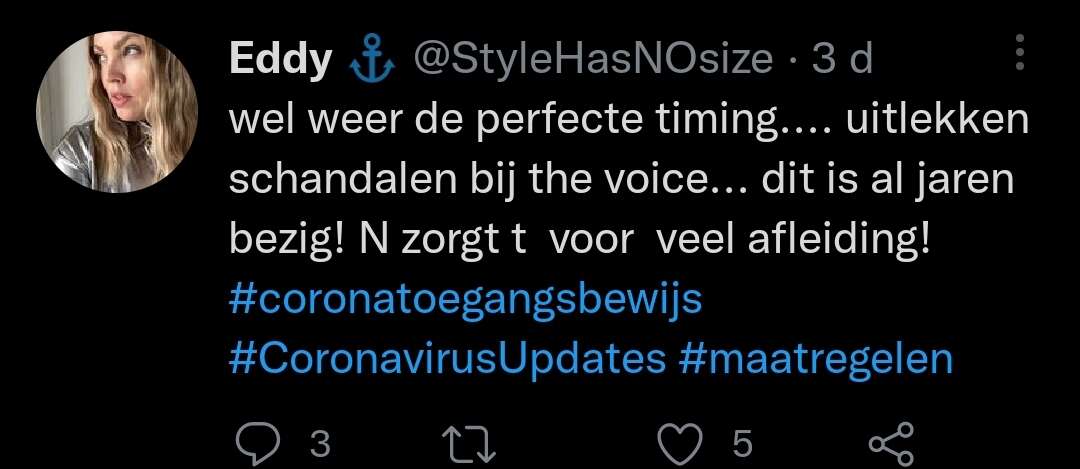The width and height of the screenshot is (1080, 469).
Task: Open the reply icon with speech bubble
Action: [258, 444]
